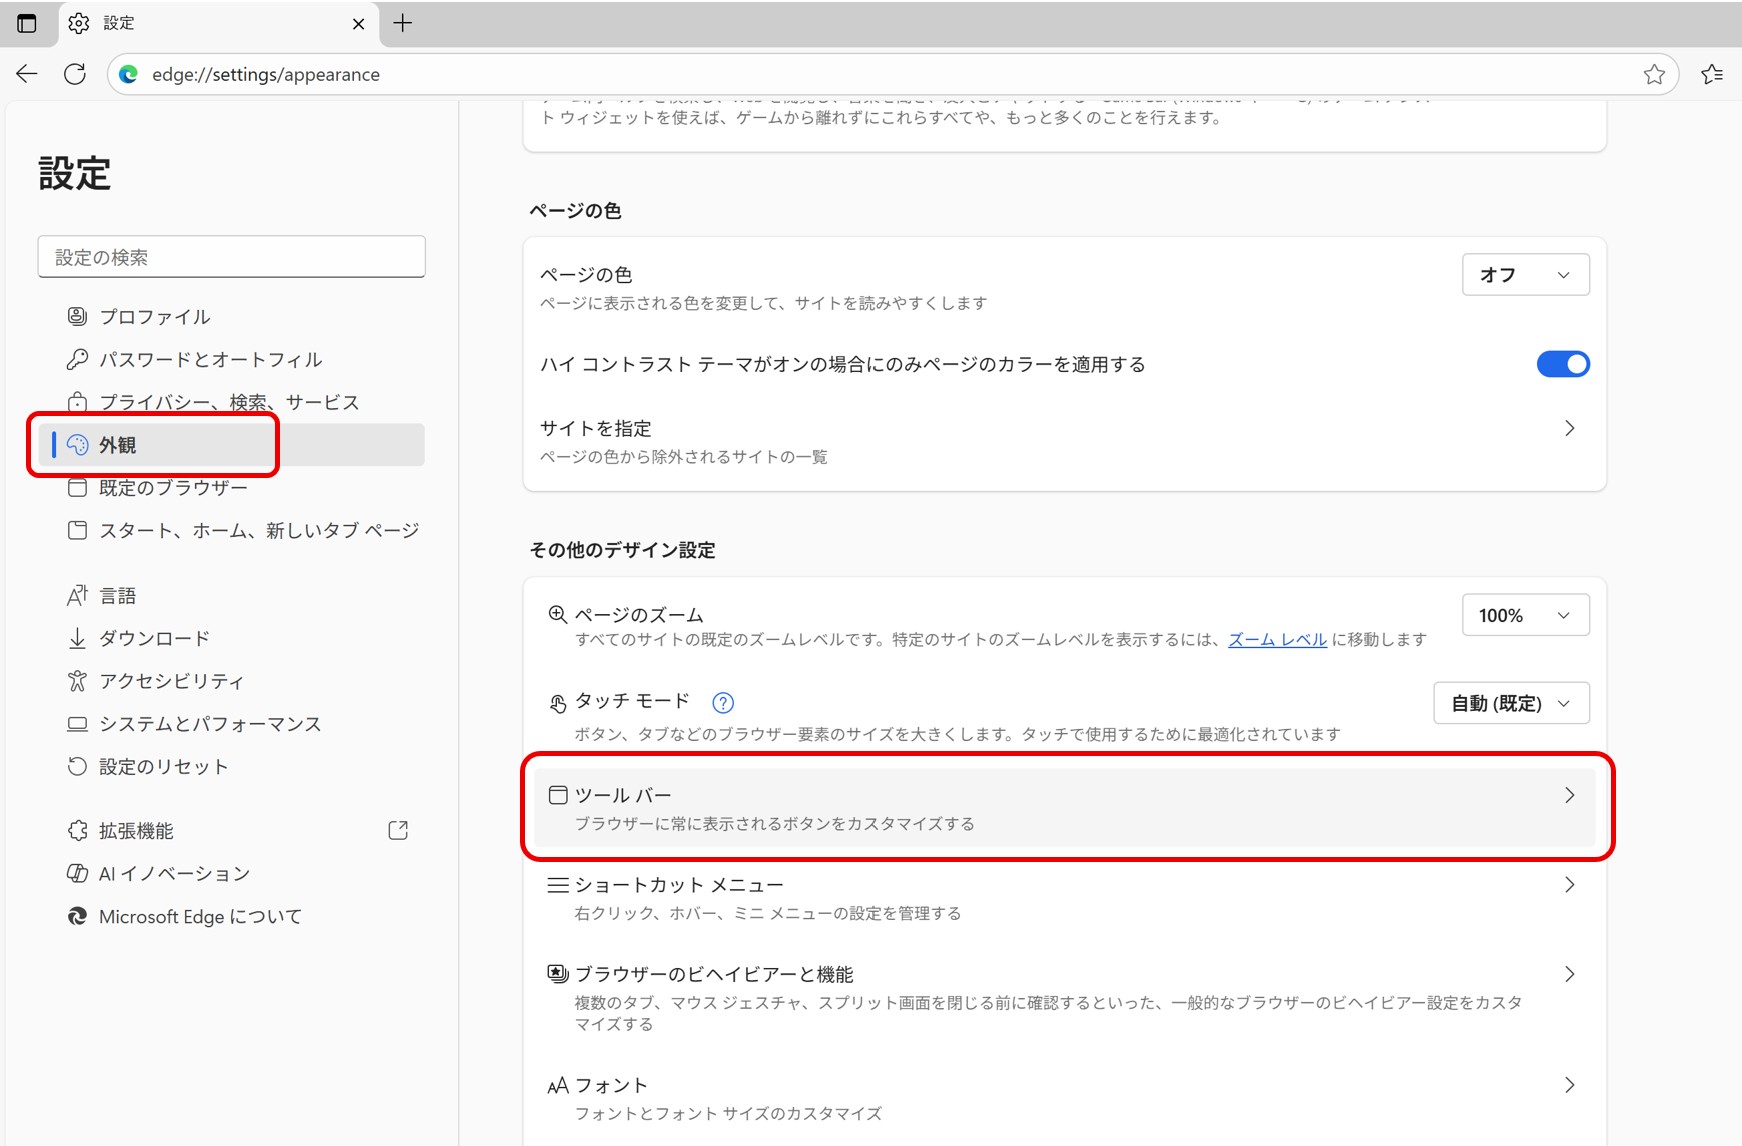Image resolution: width=1742 pixels, height=1146 pixels.
Task: Click the external link icon for 拡張機能
Action: [398, 830]
